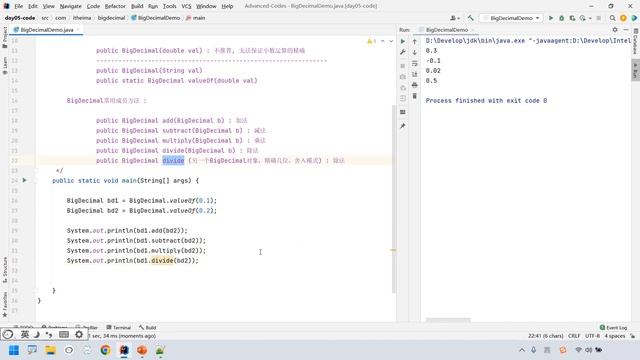Click the editor vertical scrollbar
The width and height of the screenshot is (640, 360).
pyautogui.click(x=393, y=199)
